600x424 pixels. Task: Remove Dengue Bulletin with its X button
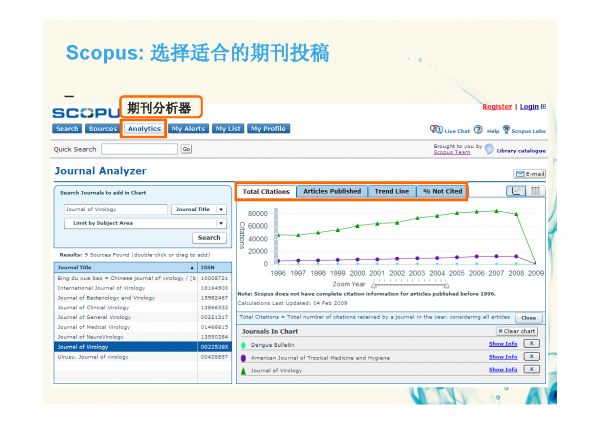(532, 343)
